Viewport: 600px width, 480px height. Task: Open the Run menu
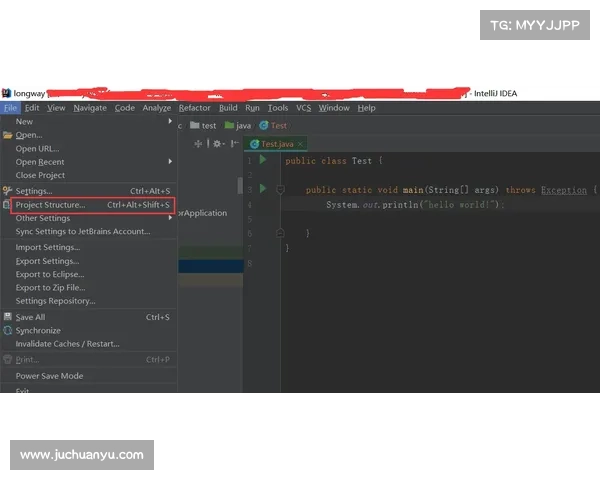click(252, 108)
